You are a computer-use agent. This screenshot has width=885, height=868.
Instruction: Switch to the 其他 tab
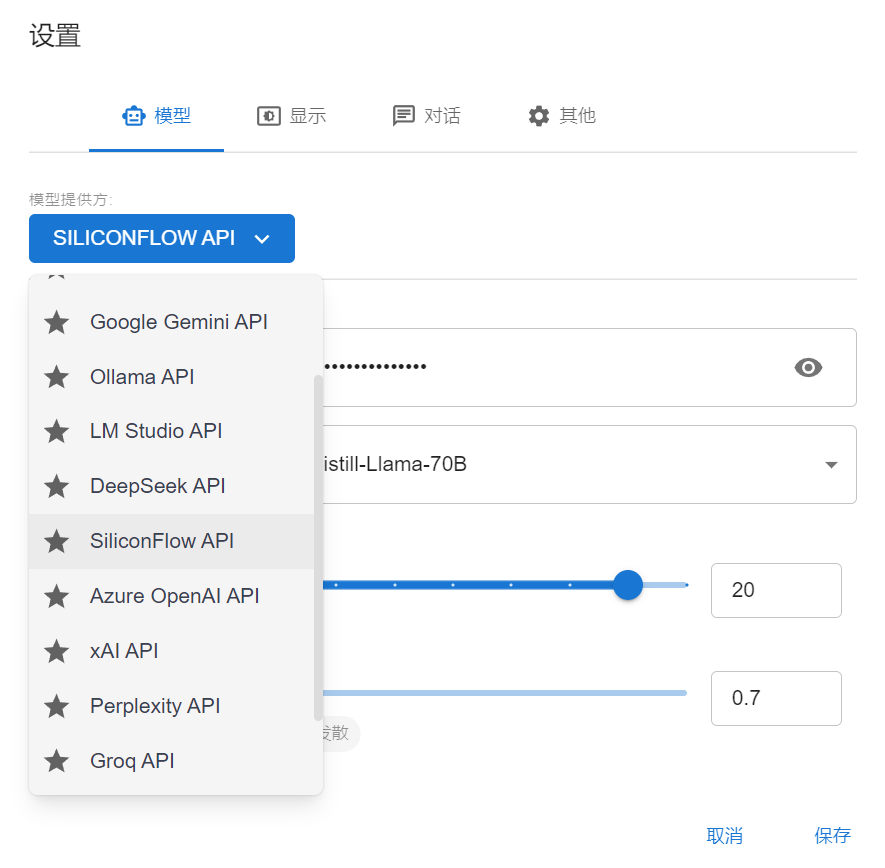[562, 116]
